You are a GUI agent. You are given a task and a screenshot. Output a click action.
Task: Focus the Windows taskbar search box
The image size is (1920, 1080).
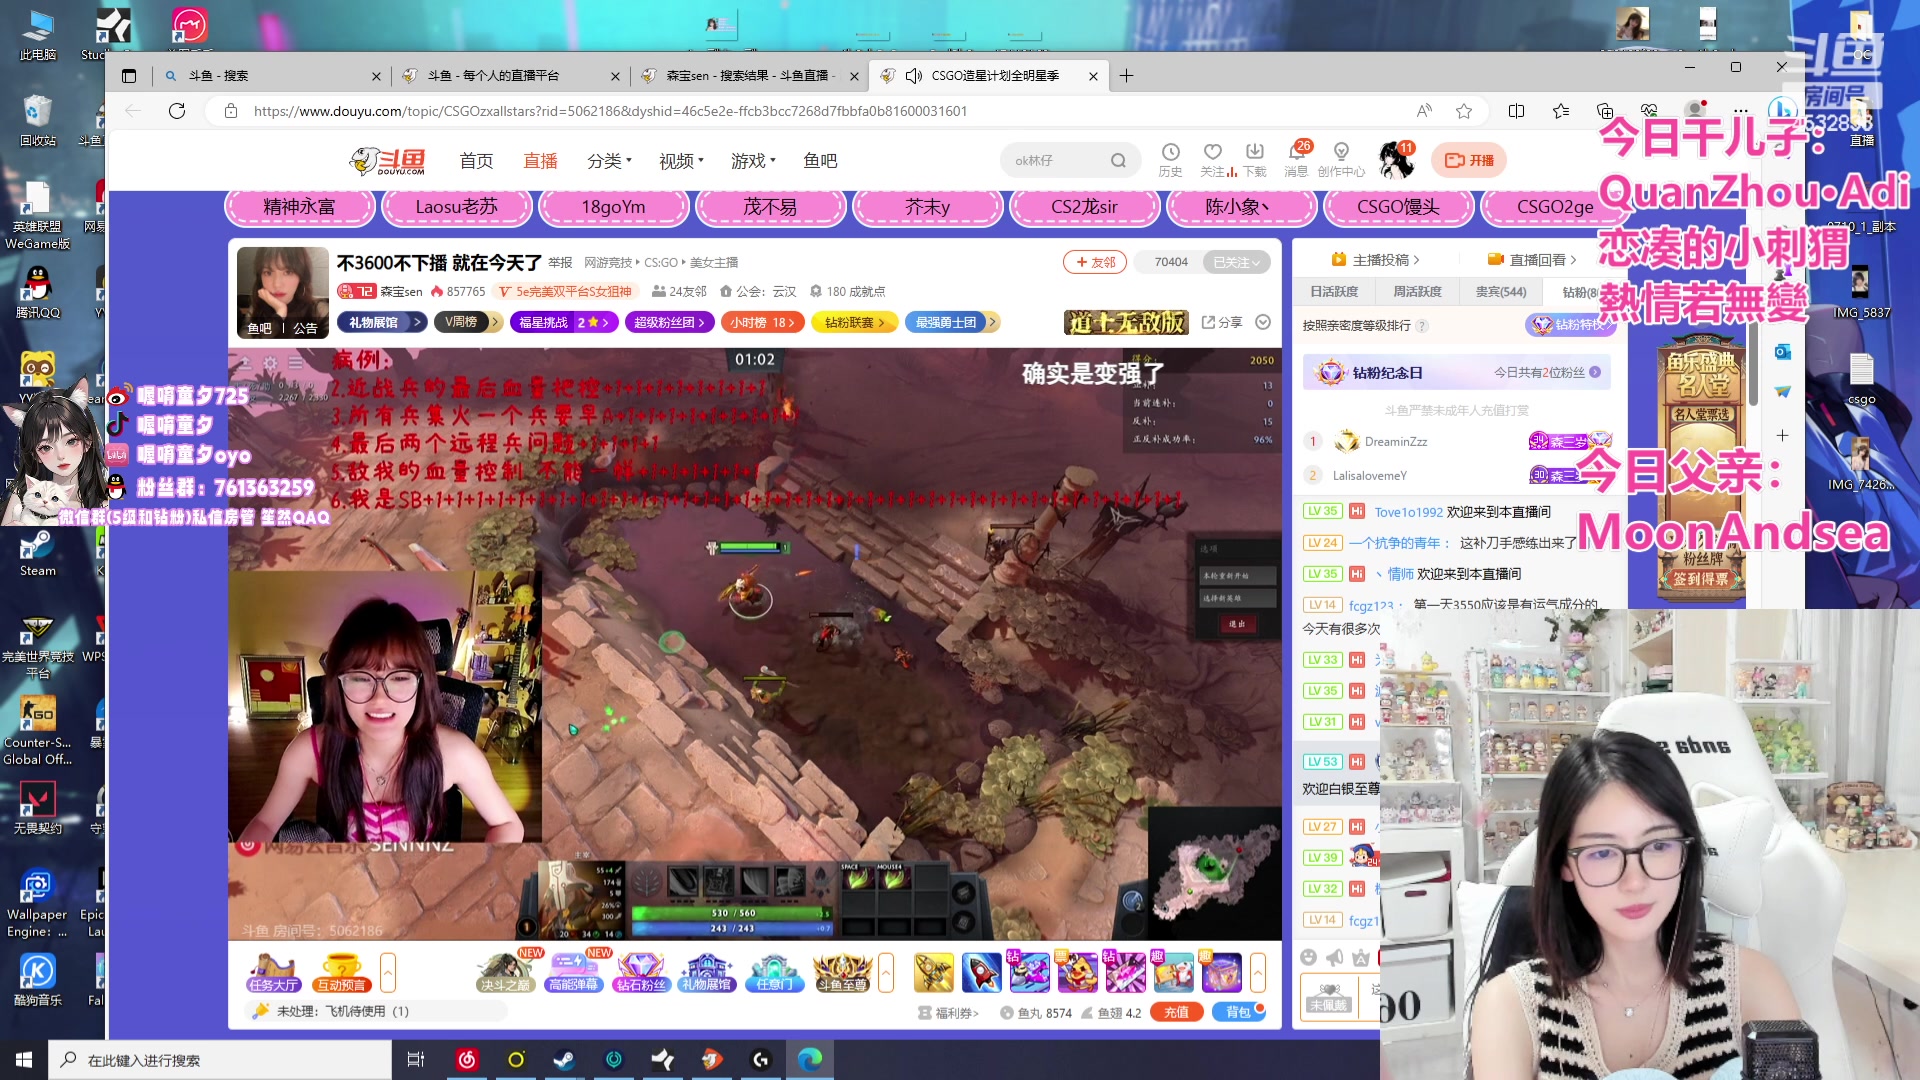[x=220, y=1060]
